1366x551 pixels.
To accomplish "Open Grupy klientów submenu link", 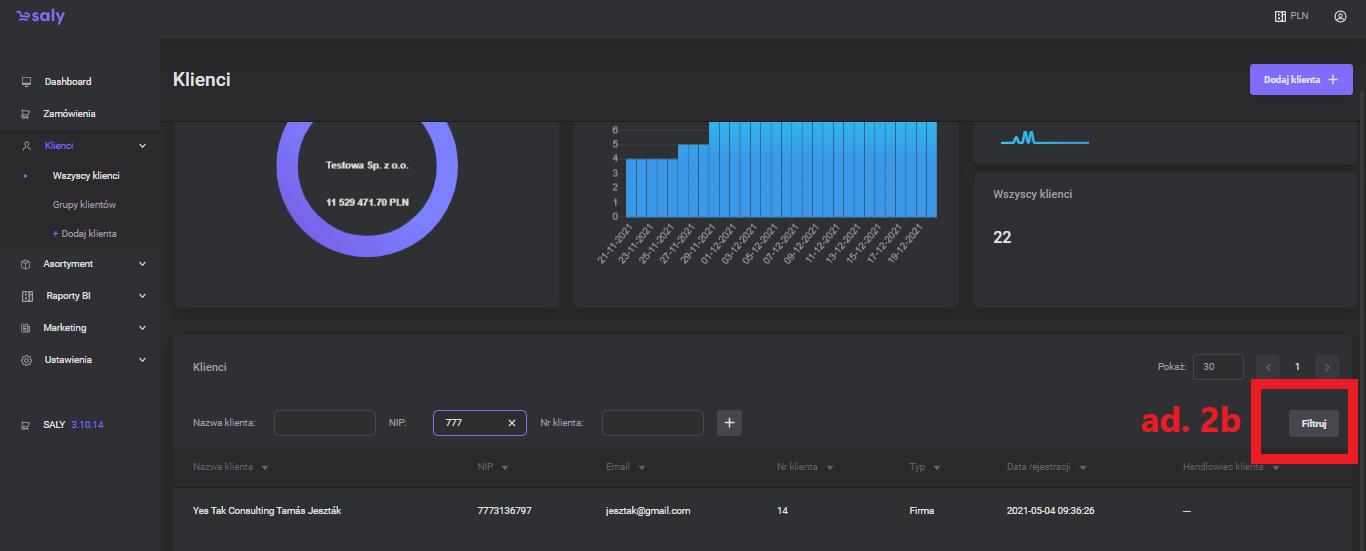I will (85, 205).
